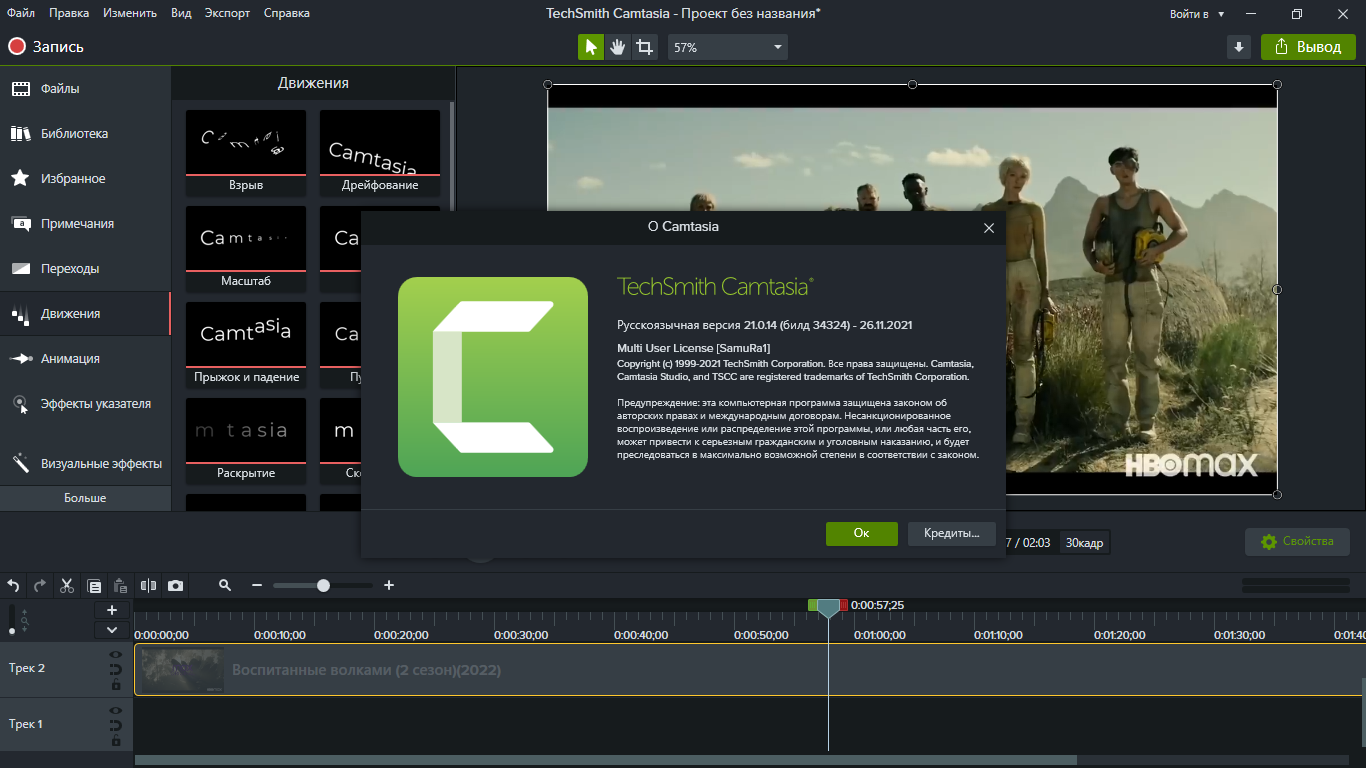The height and width of the screenshot is (768, 1366).
Task: Click the Undo arrow in timeline toolbar
Action: coord(14,586)
